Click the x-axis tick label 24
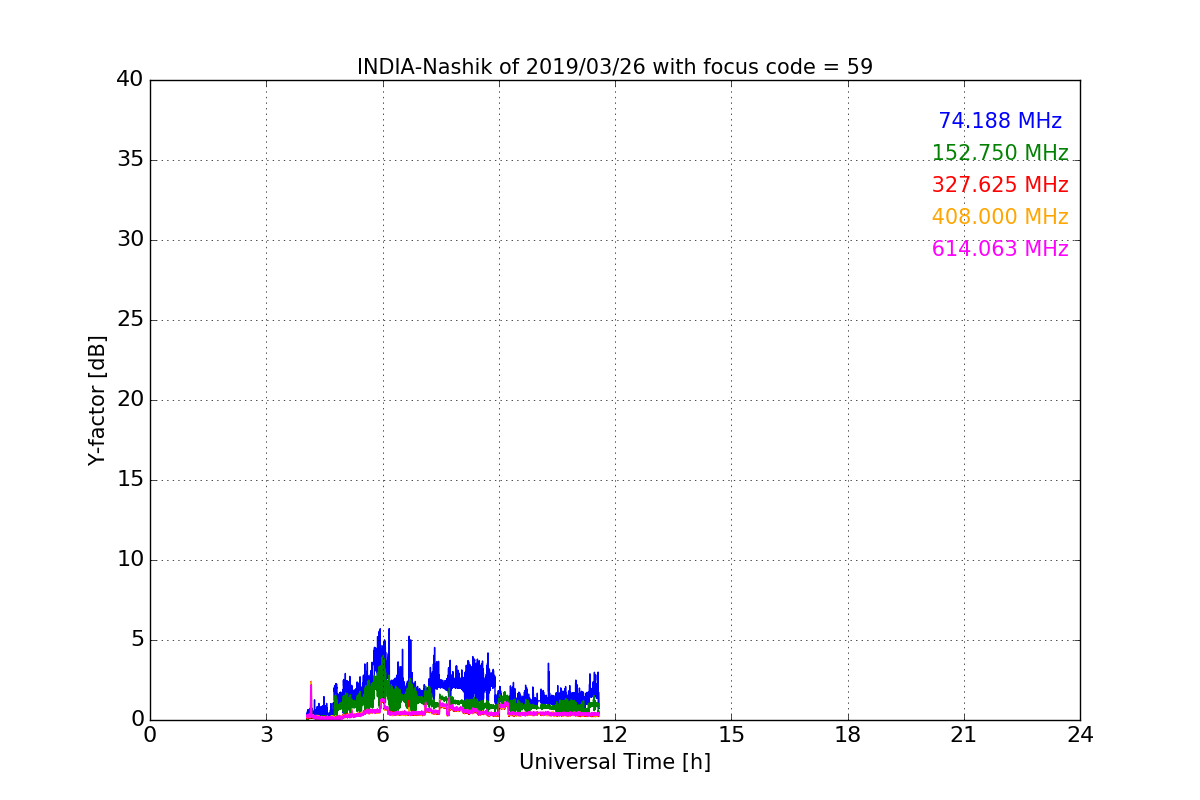Screen dimensions: 1200x800 tap(1080, 735)
